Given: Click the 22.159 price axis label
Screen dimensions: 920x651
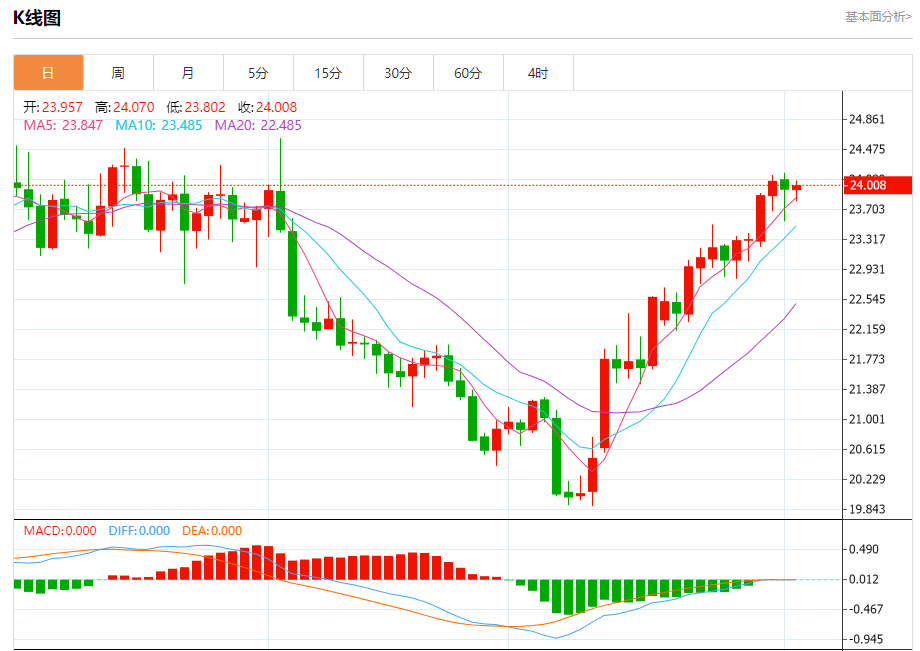Looking at the screenshot, I should coord(867,329).
